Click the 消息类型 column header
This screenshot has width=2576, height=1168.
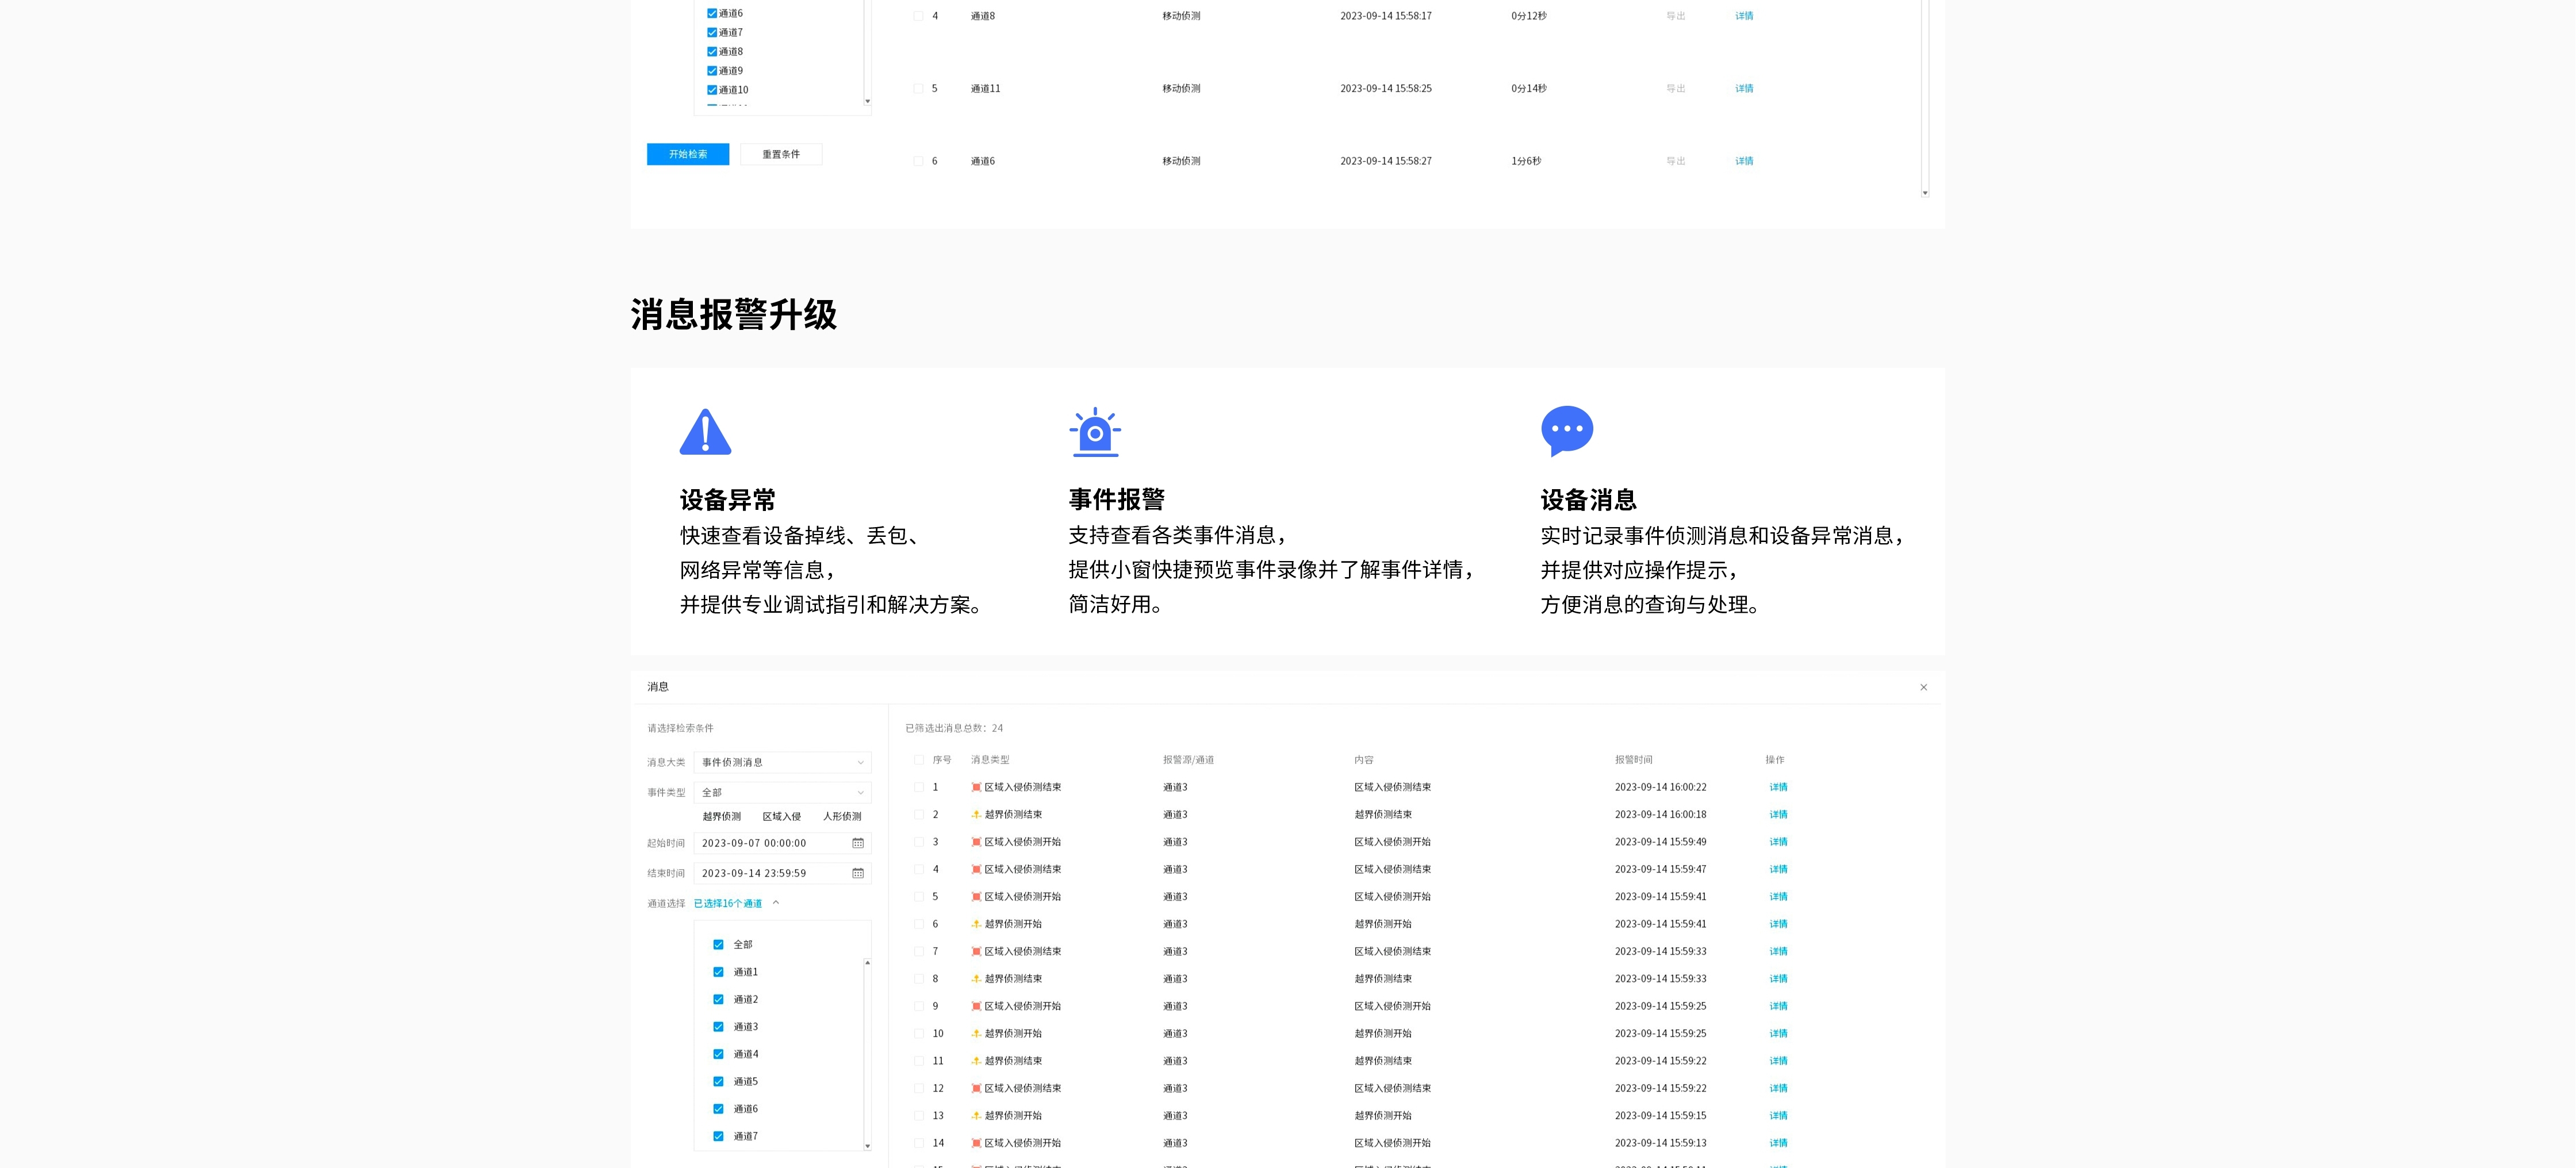click(x=990, y=760)
